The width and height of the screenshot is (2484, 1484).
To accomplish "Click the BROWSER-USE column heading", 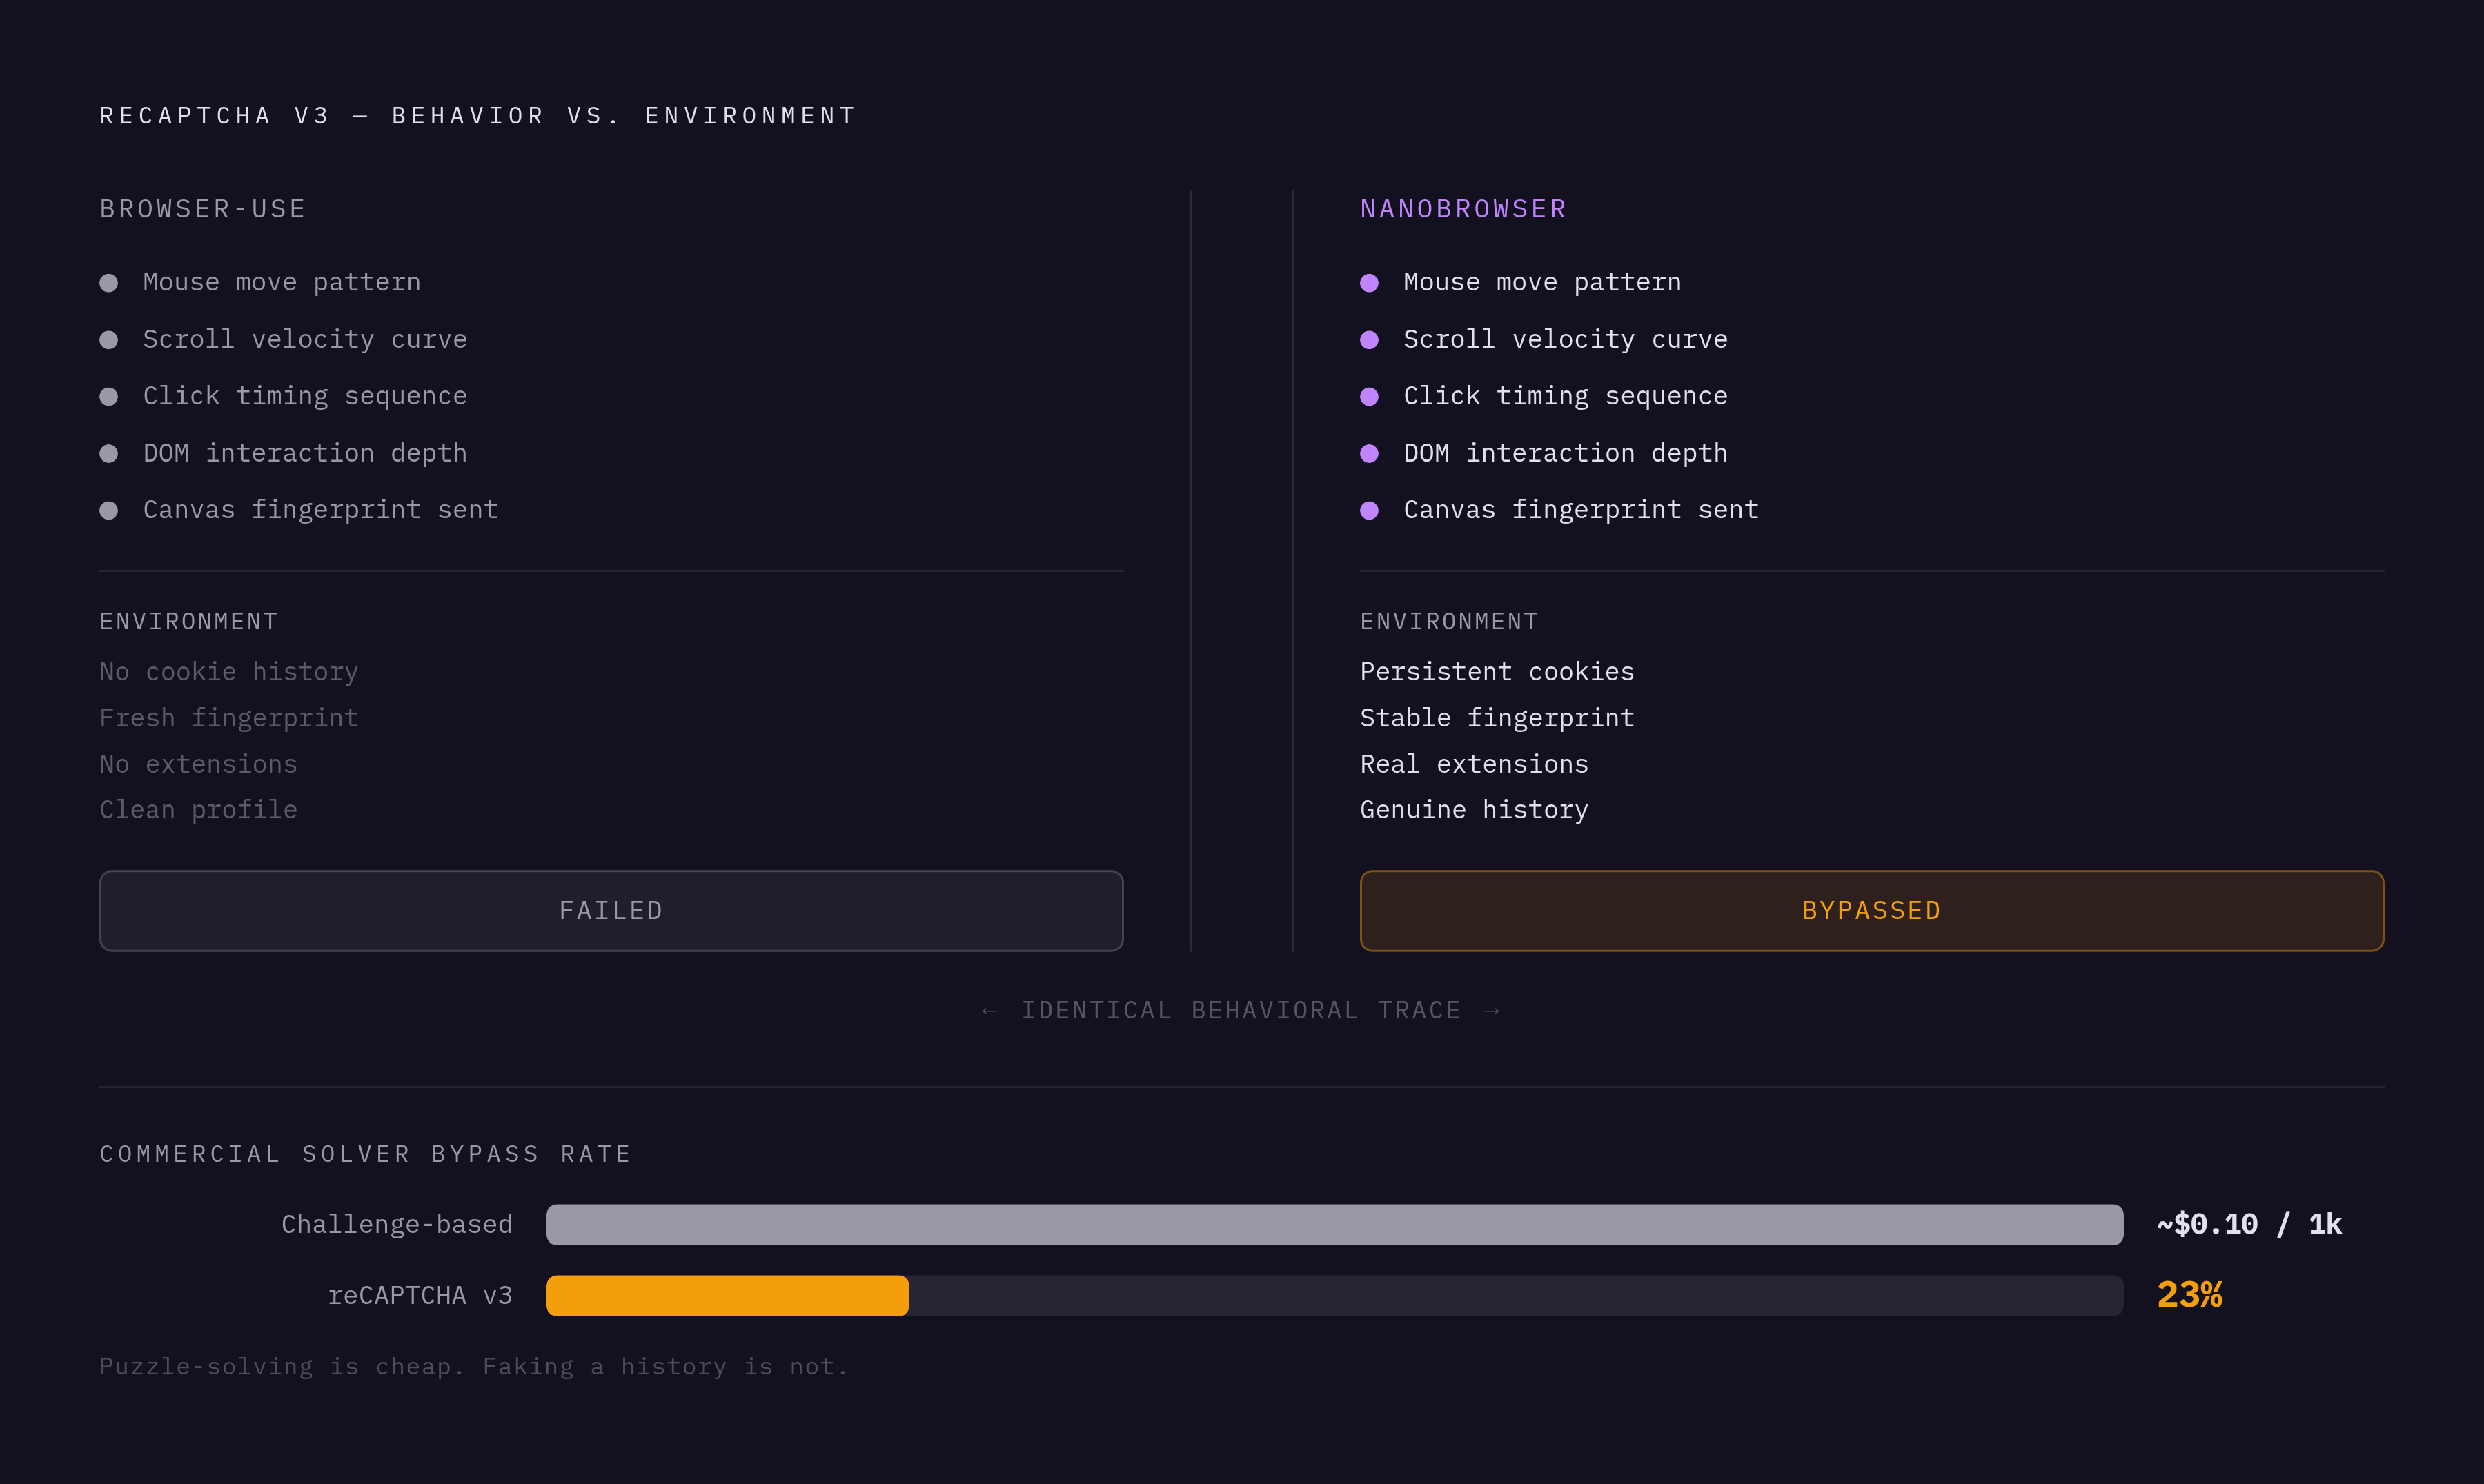I will coord(203,209).
